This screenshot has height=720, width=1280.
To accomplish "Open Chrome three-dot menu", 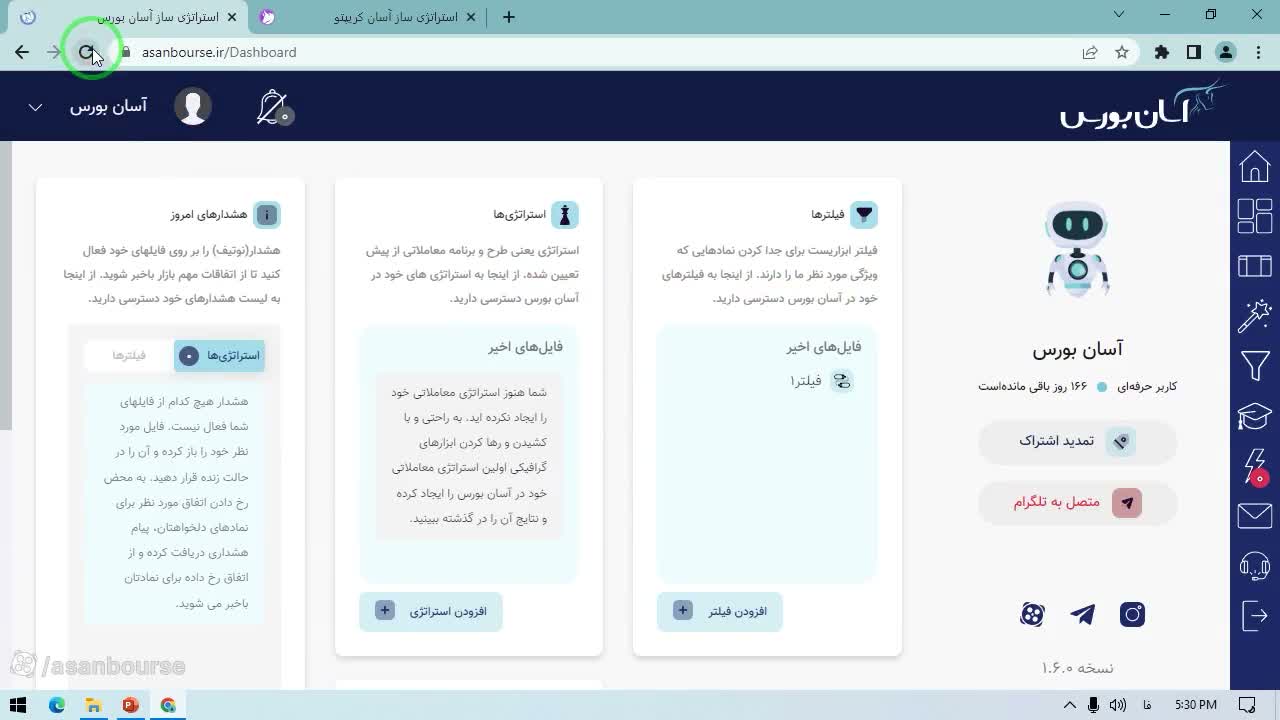I will [1258, 52].
